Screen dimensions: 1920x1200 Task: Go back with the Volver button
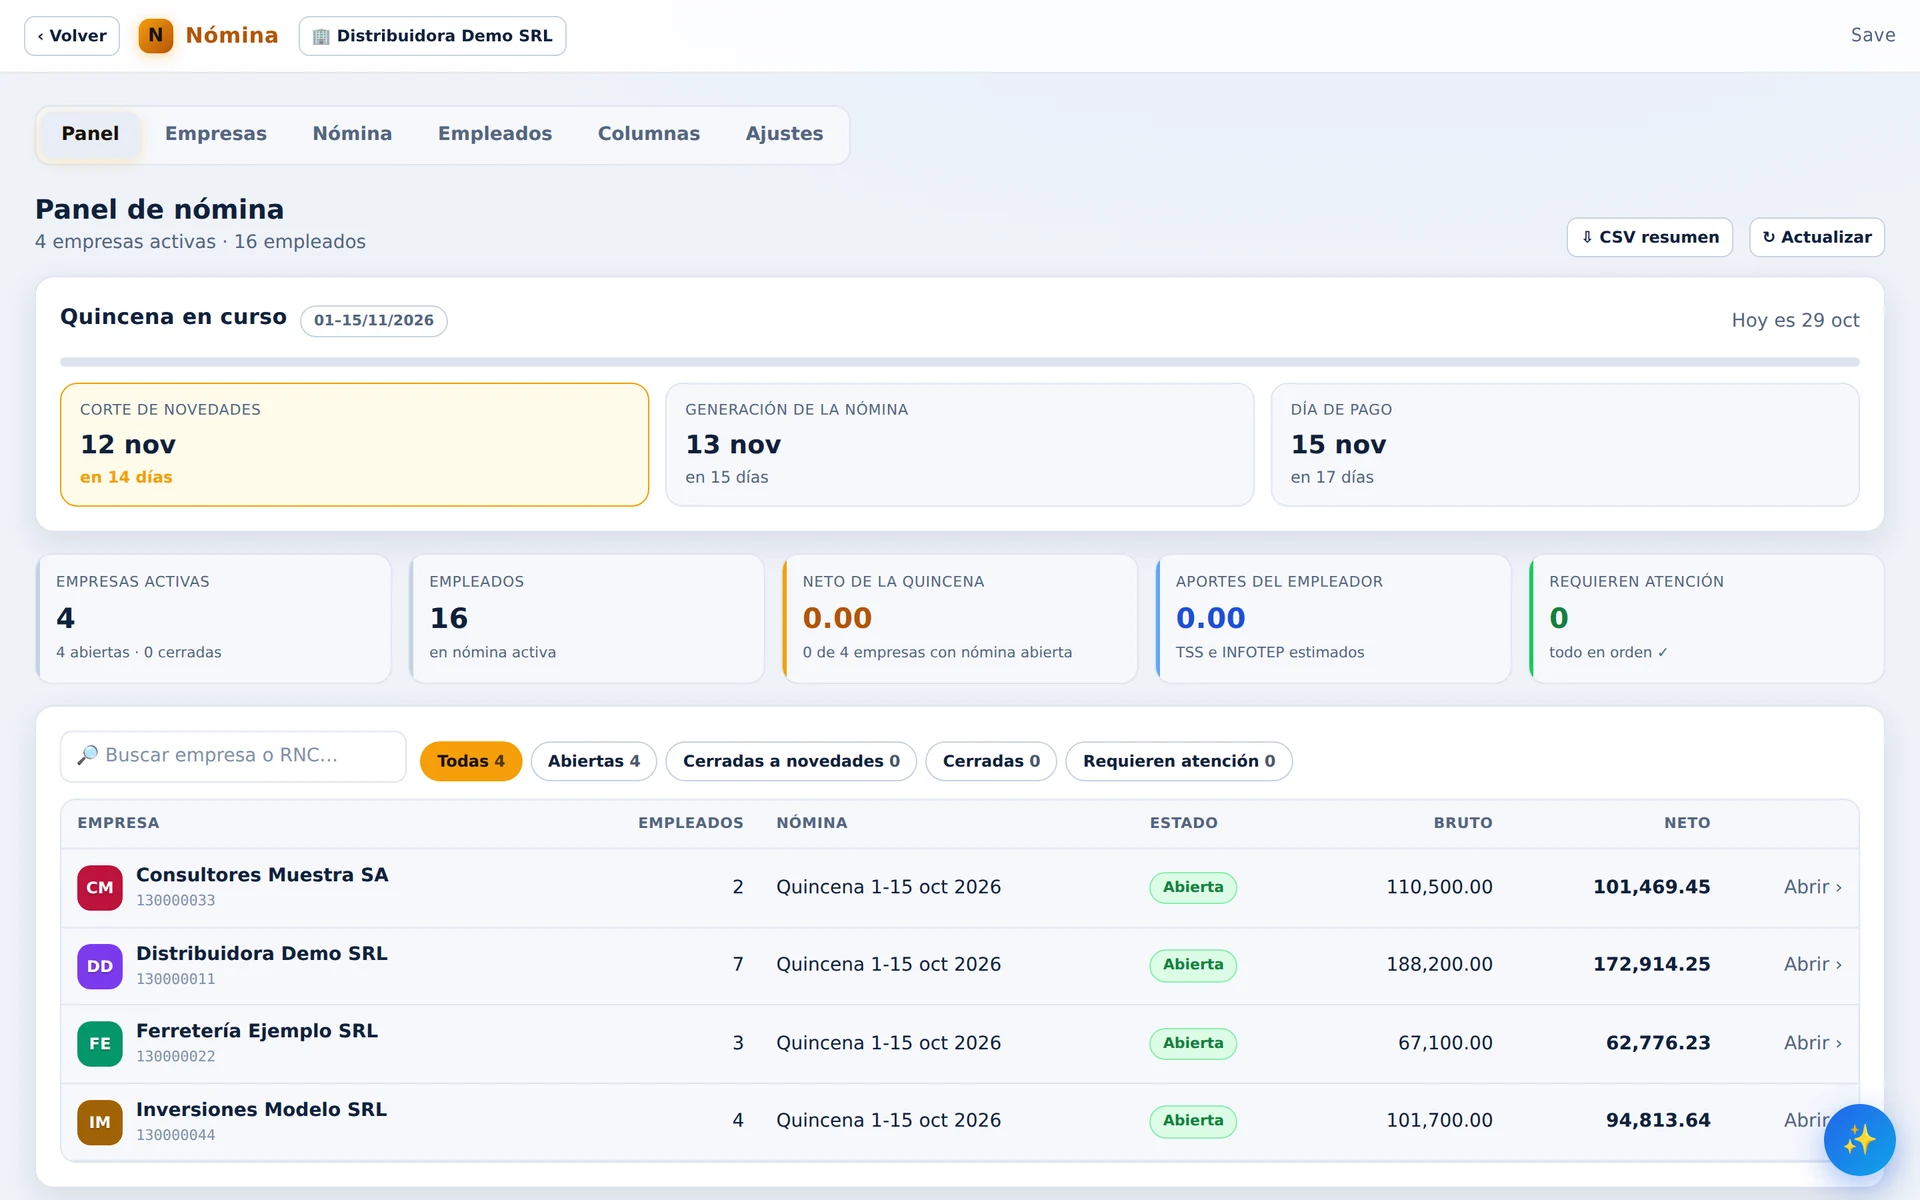coord(72,36)
